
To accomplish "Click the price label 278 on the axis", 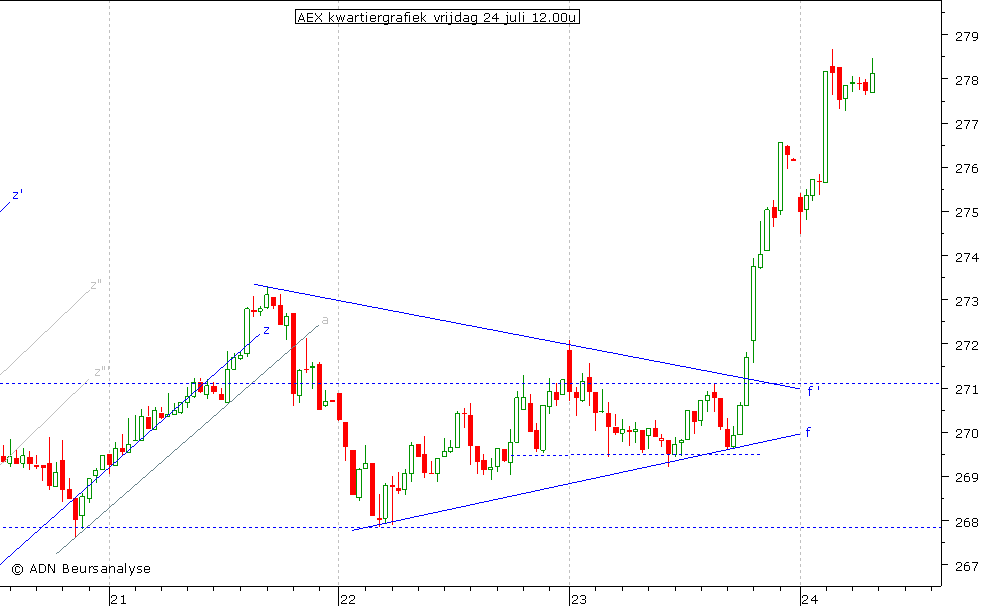I will coord(966,81).
